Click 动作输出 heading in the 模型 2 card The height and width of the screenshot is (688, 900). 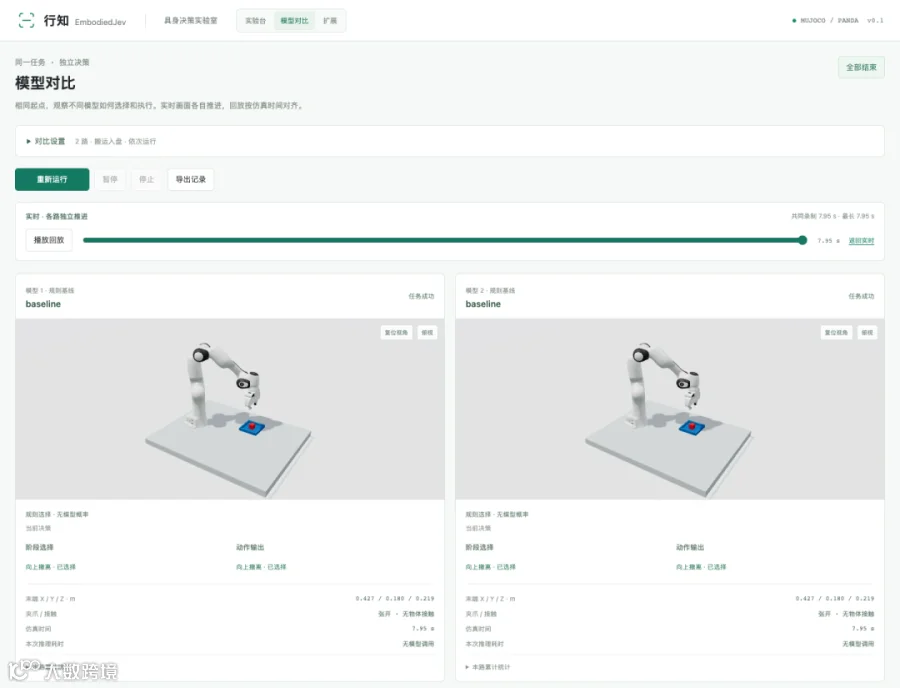point(690,547)
